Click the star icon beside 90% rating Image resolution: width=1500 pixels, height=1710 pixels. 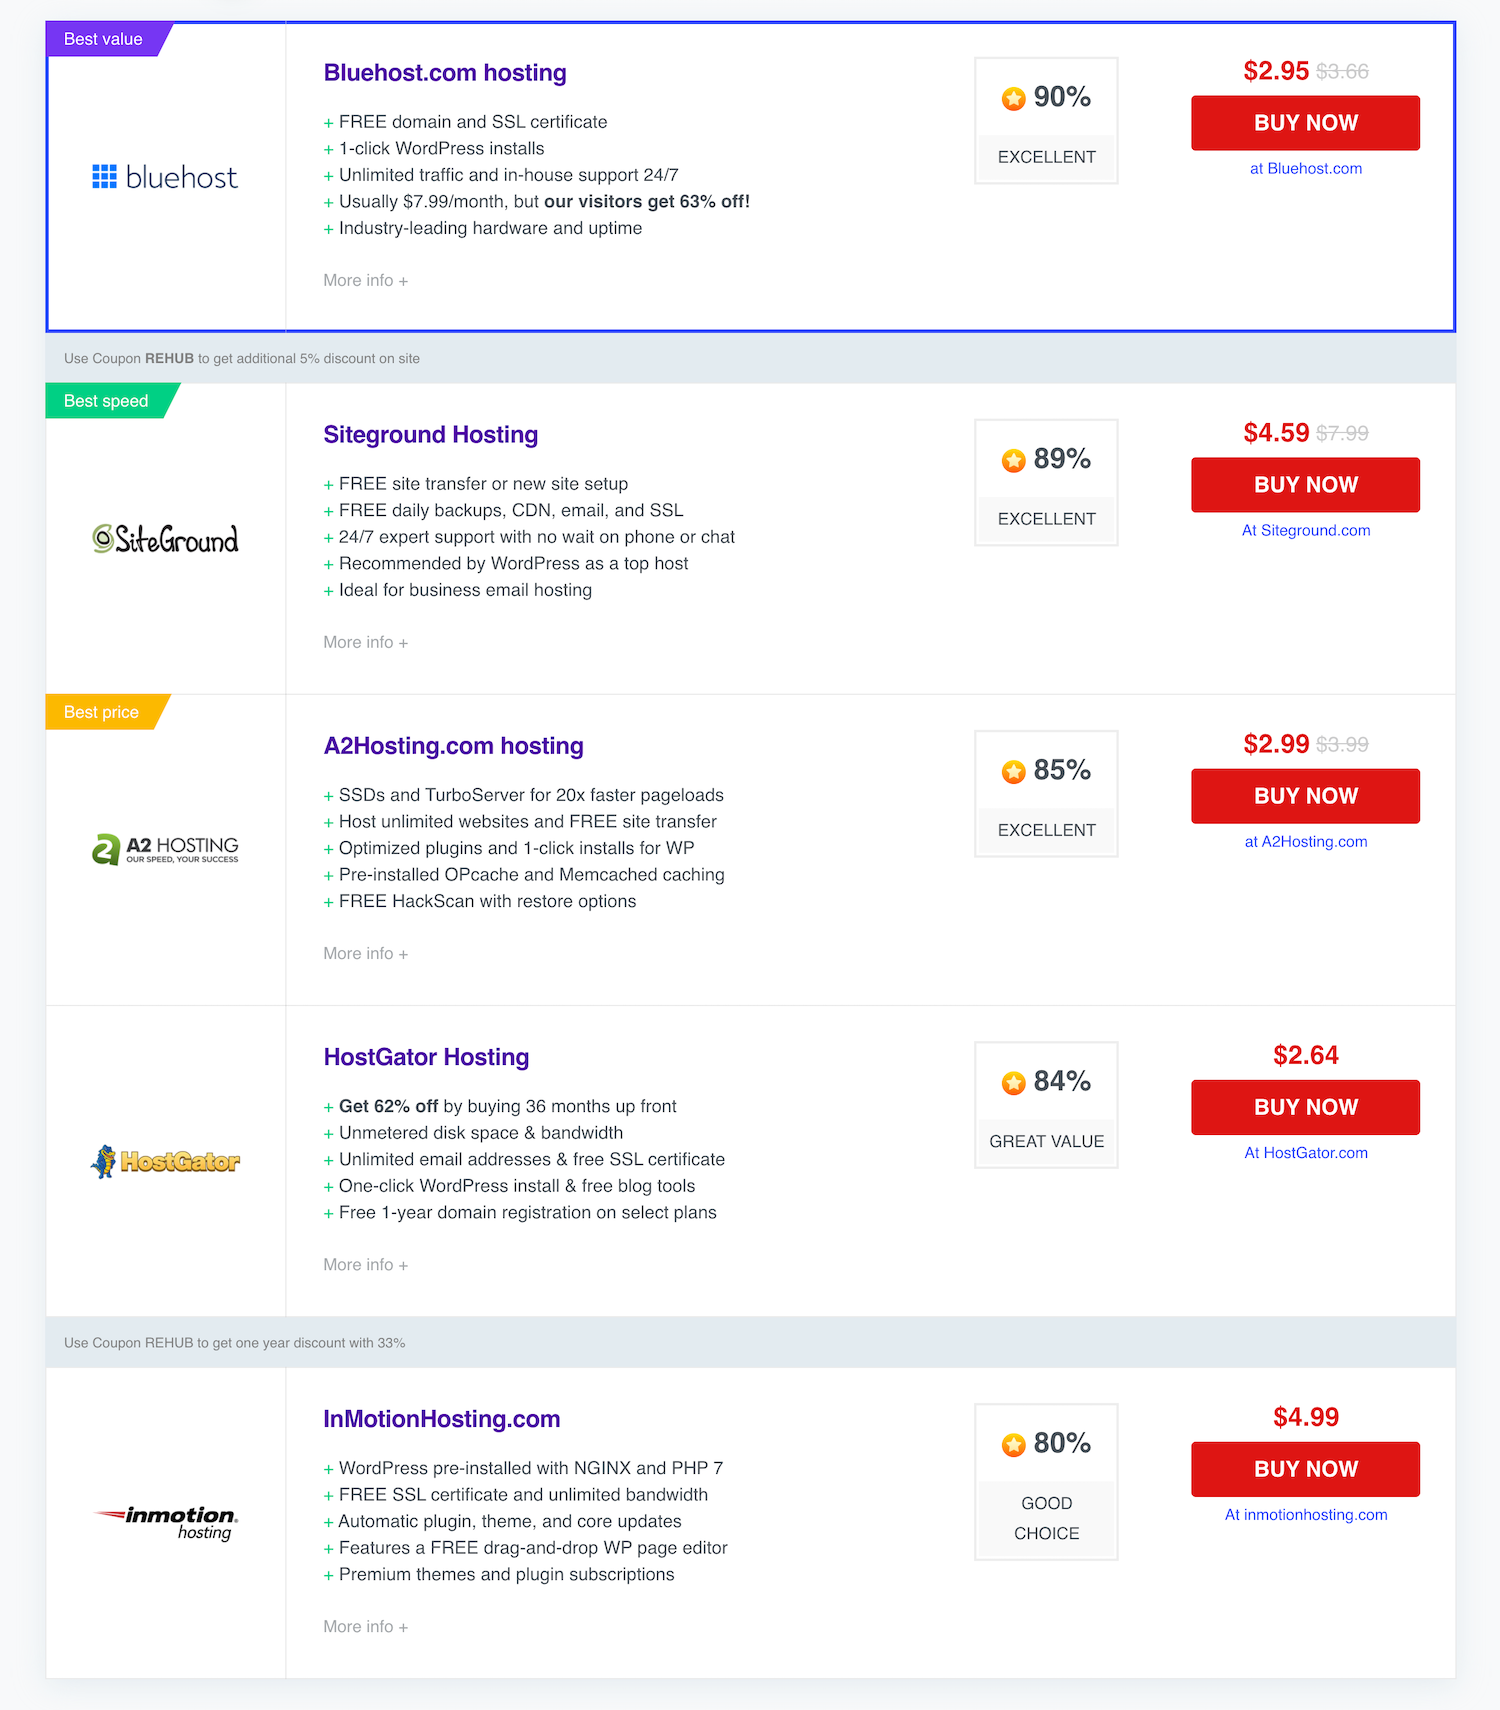point(1014,98)
